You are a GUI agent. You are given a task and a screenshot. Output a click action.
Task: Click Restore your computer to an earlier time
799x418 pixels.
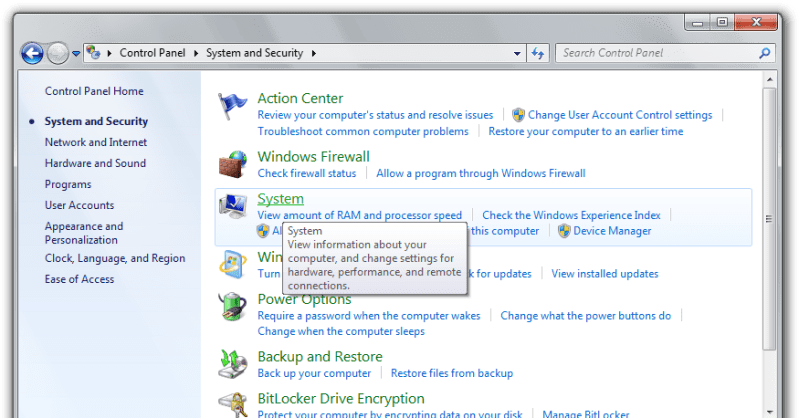pos(586,132)
